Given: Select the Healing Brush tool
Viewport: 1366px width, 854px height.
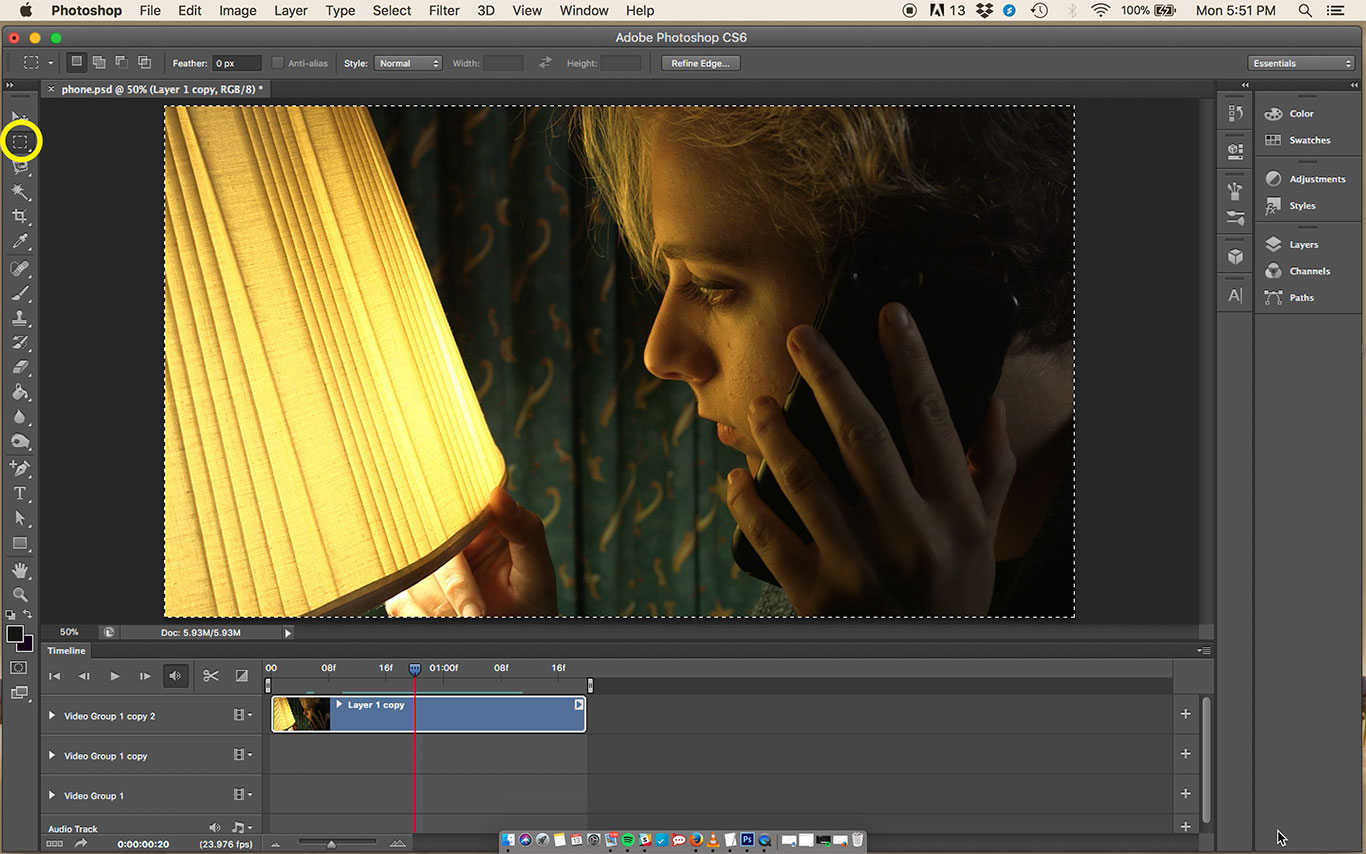Looking at the screenshot, I should (20, 269).
